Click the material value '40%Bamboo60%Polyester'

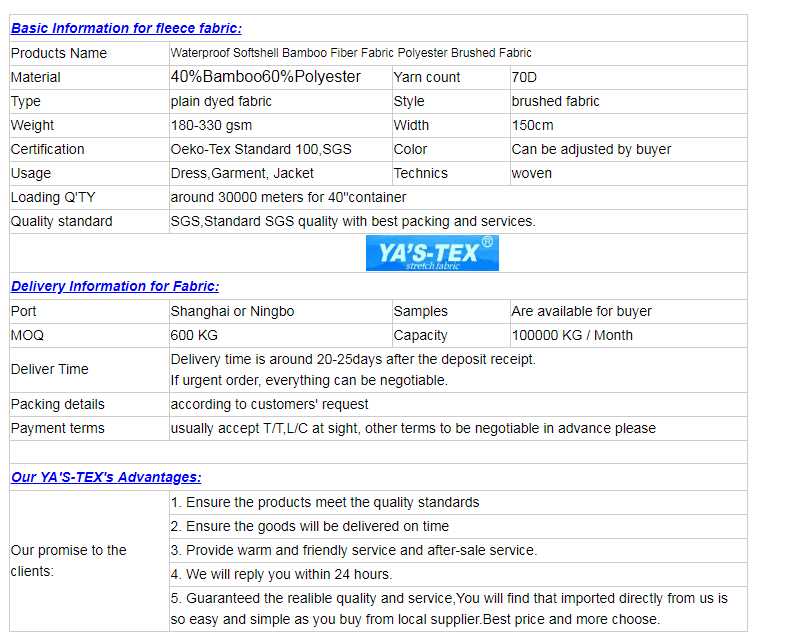click(x=266, y=77)
